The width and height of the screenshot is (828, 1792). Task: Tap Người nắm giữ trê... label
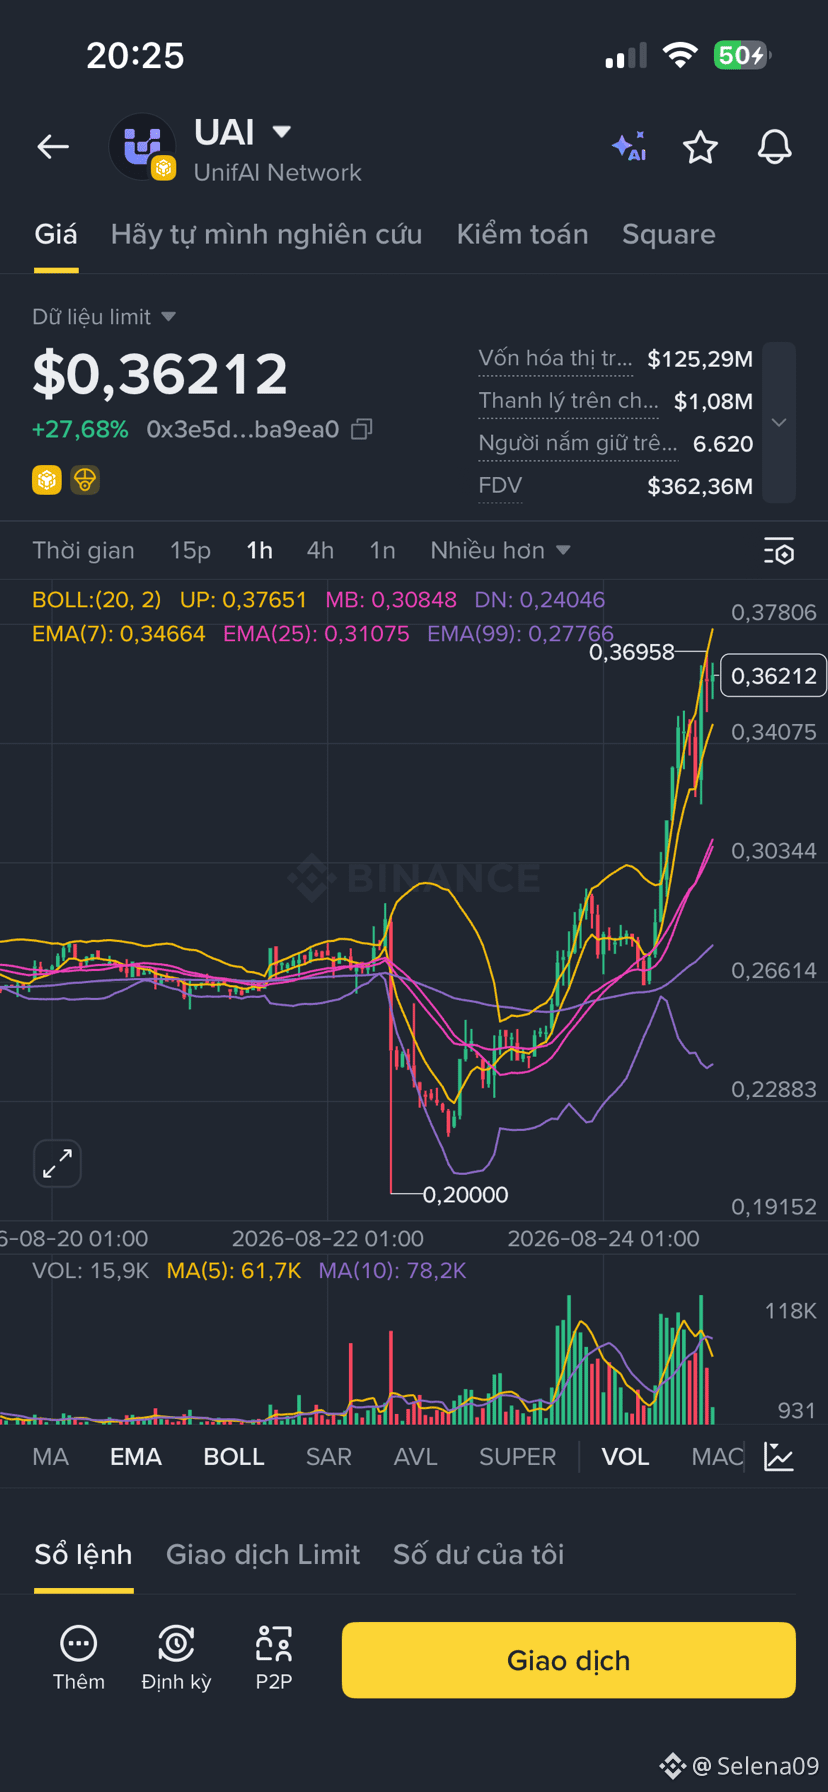[577, 443]
